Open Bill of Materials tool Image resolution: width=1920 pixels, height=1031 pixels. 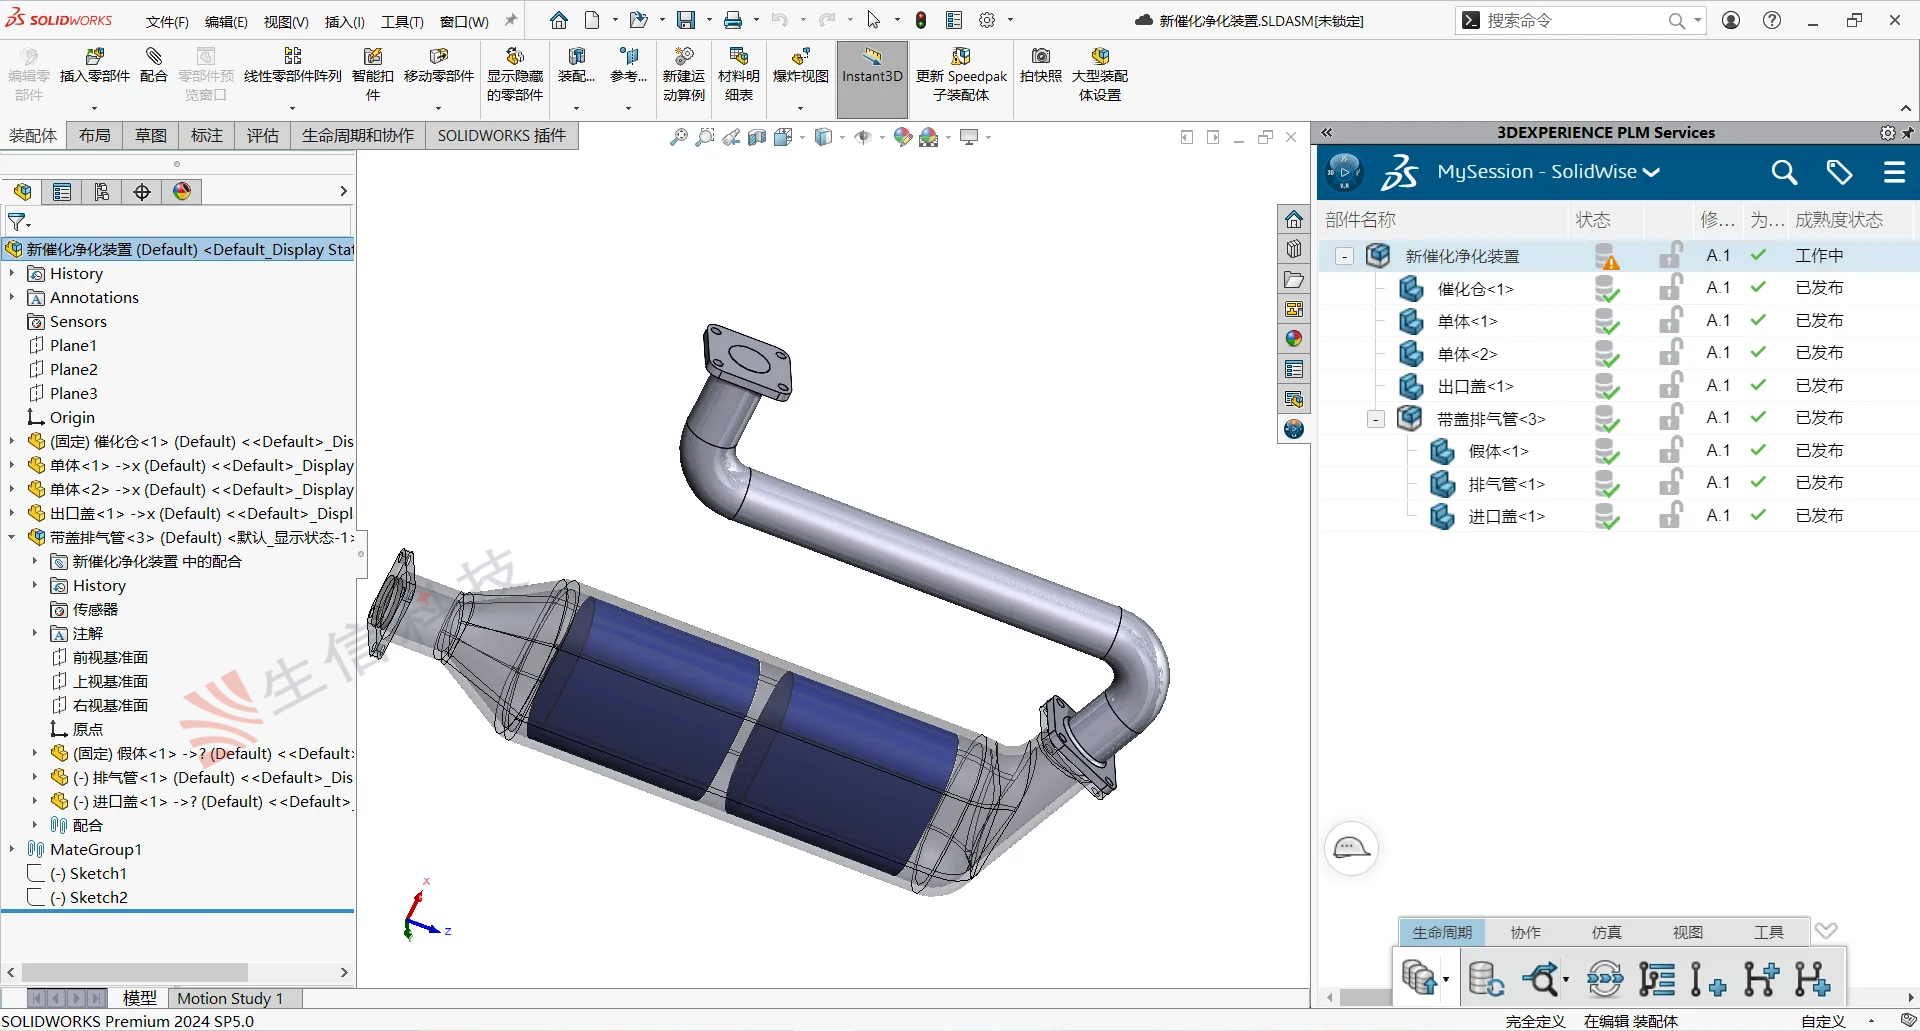click(739, 74)
